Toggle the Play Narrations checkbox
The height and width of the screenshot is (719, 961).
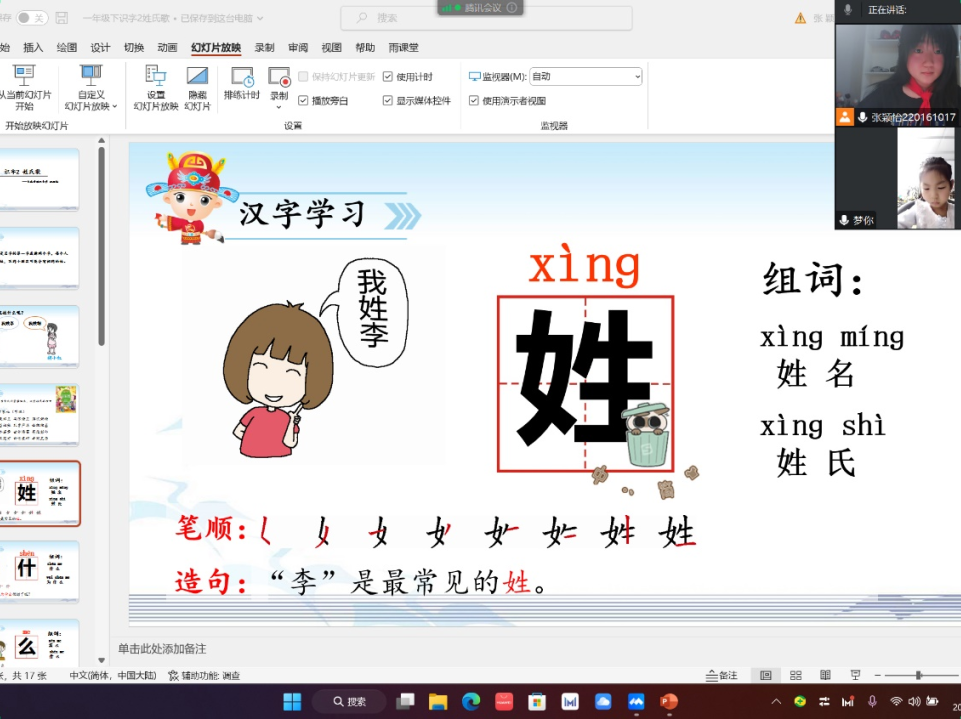[304, 101]
